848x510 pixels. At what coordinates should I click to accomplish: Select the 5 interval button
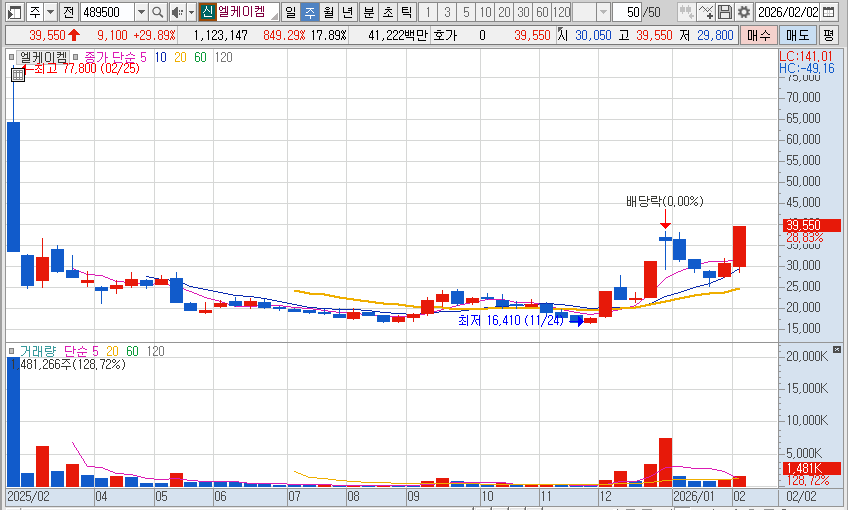(x=466, y=11)
